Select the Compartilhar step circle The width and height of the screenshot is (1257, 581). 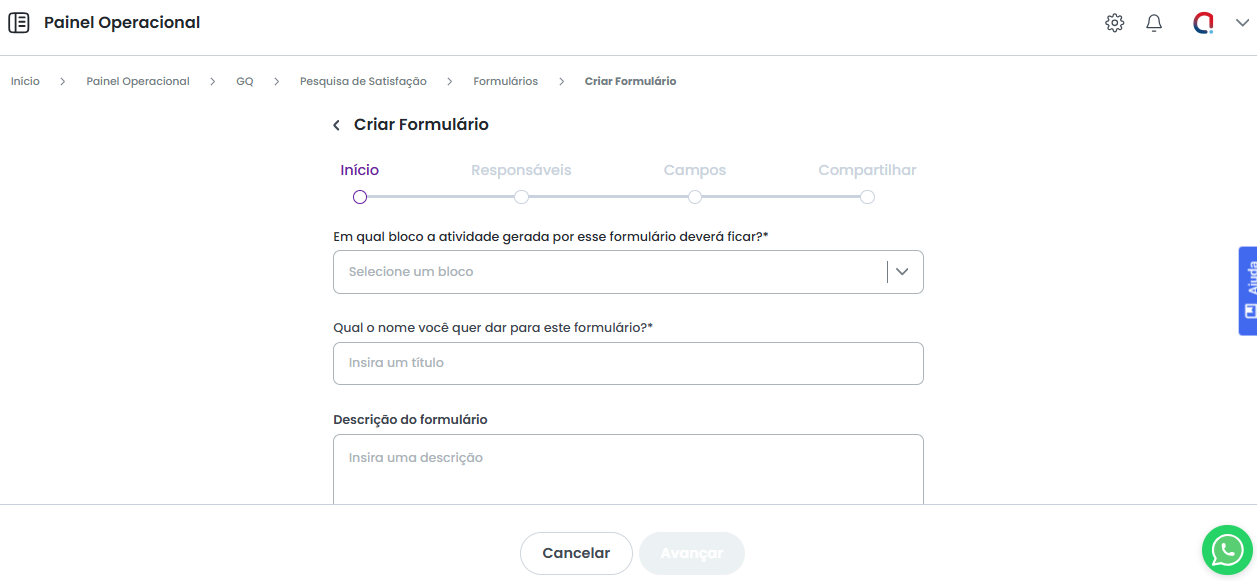867,197
